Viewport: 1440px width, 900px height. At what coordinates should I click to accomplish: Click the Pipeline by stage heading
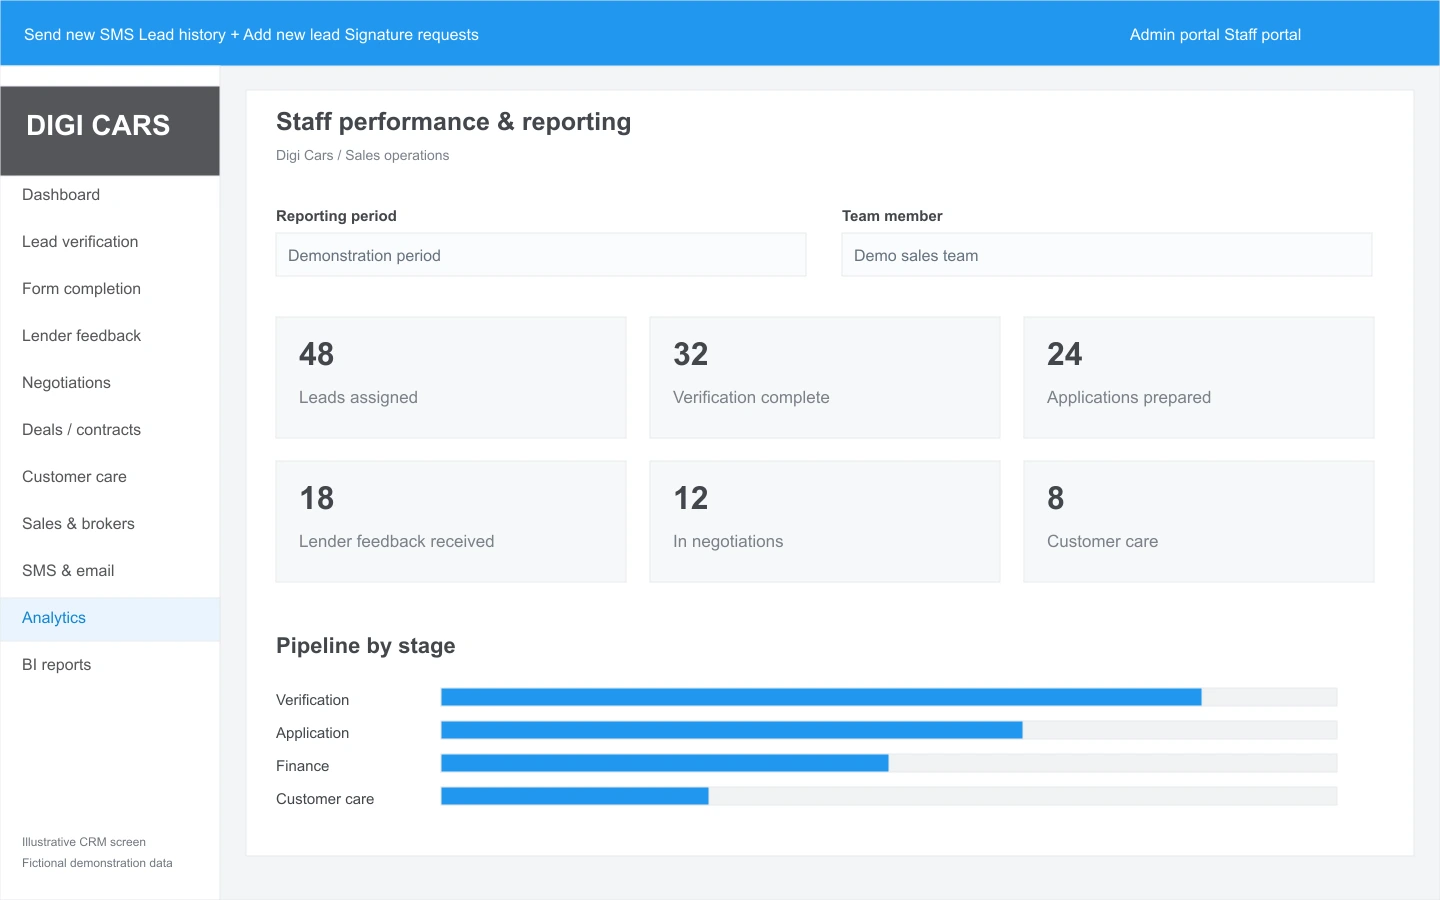[x=366, y=646]
